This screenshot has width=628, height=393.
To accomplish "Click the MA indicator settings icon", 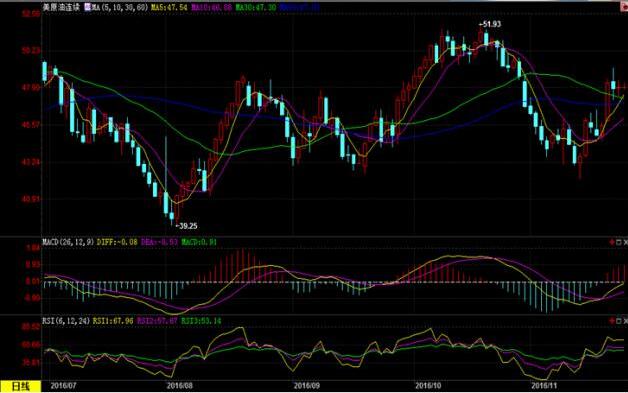I will click(x=87, y=7).
